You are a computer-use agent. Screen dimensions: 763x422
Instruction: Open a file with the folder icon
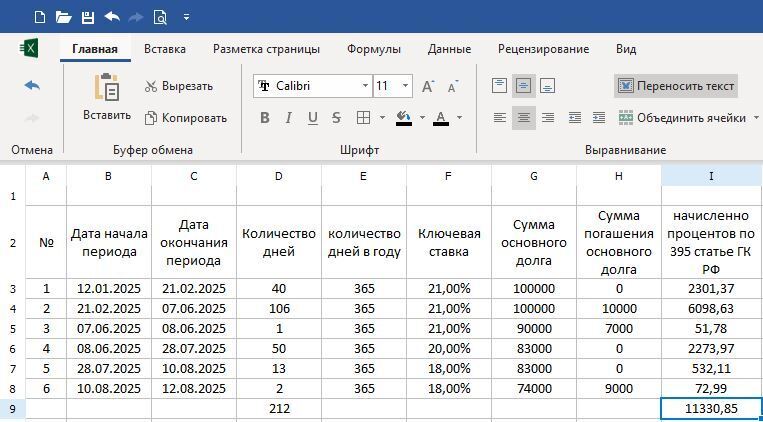click(64, 18)
